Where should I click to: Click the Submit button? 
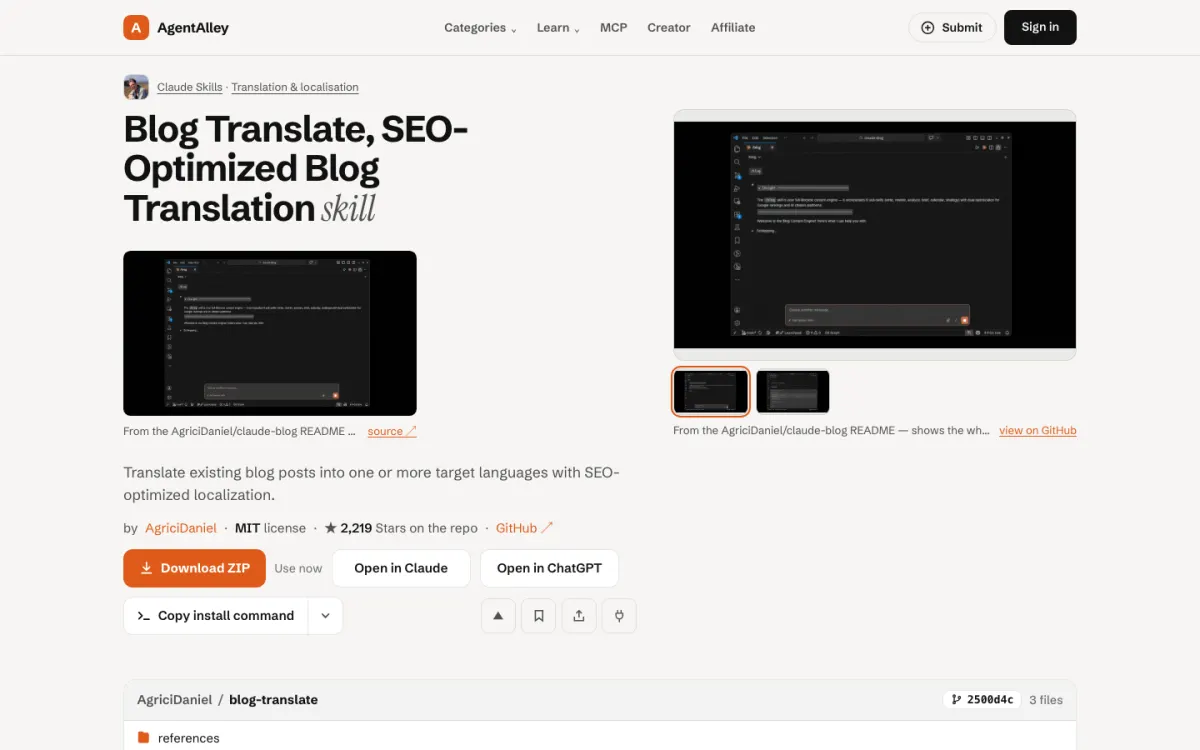(952, 28)
